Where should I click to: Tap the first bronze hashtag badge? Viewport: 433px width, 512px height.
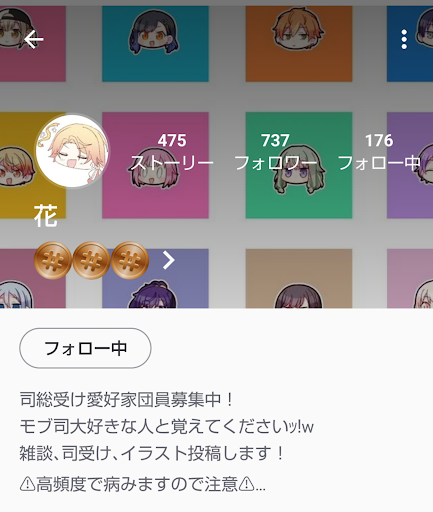click(x=53, y=260)
